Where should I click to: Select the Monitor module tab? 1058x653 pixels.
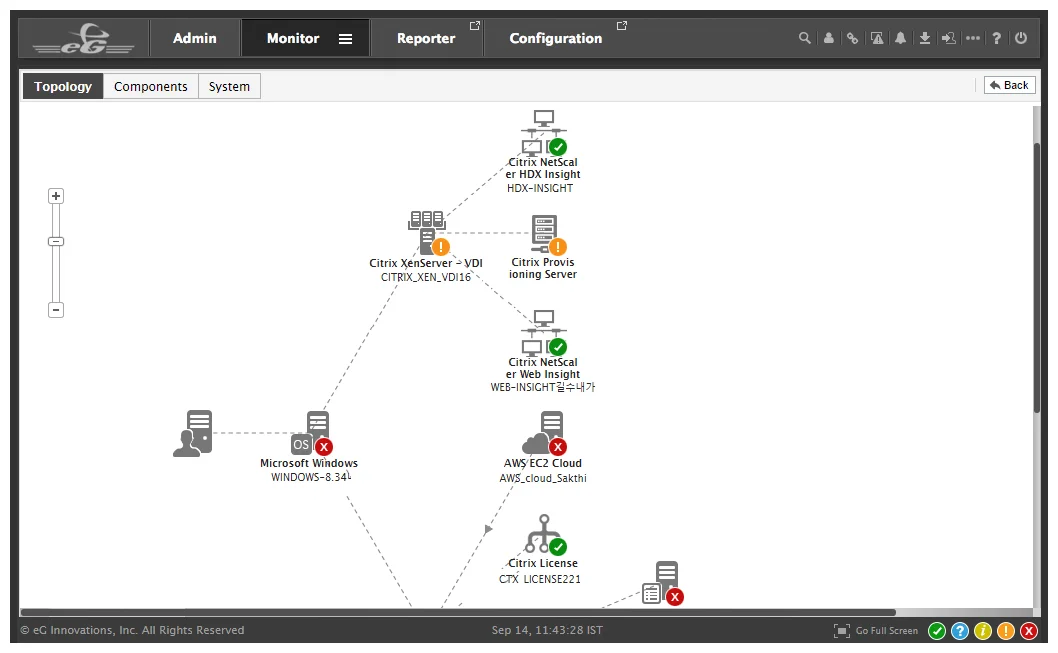click(293, 38)
